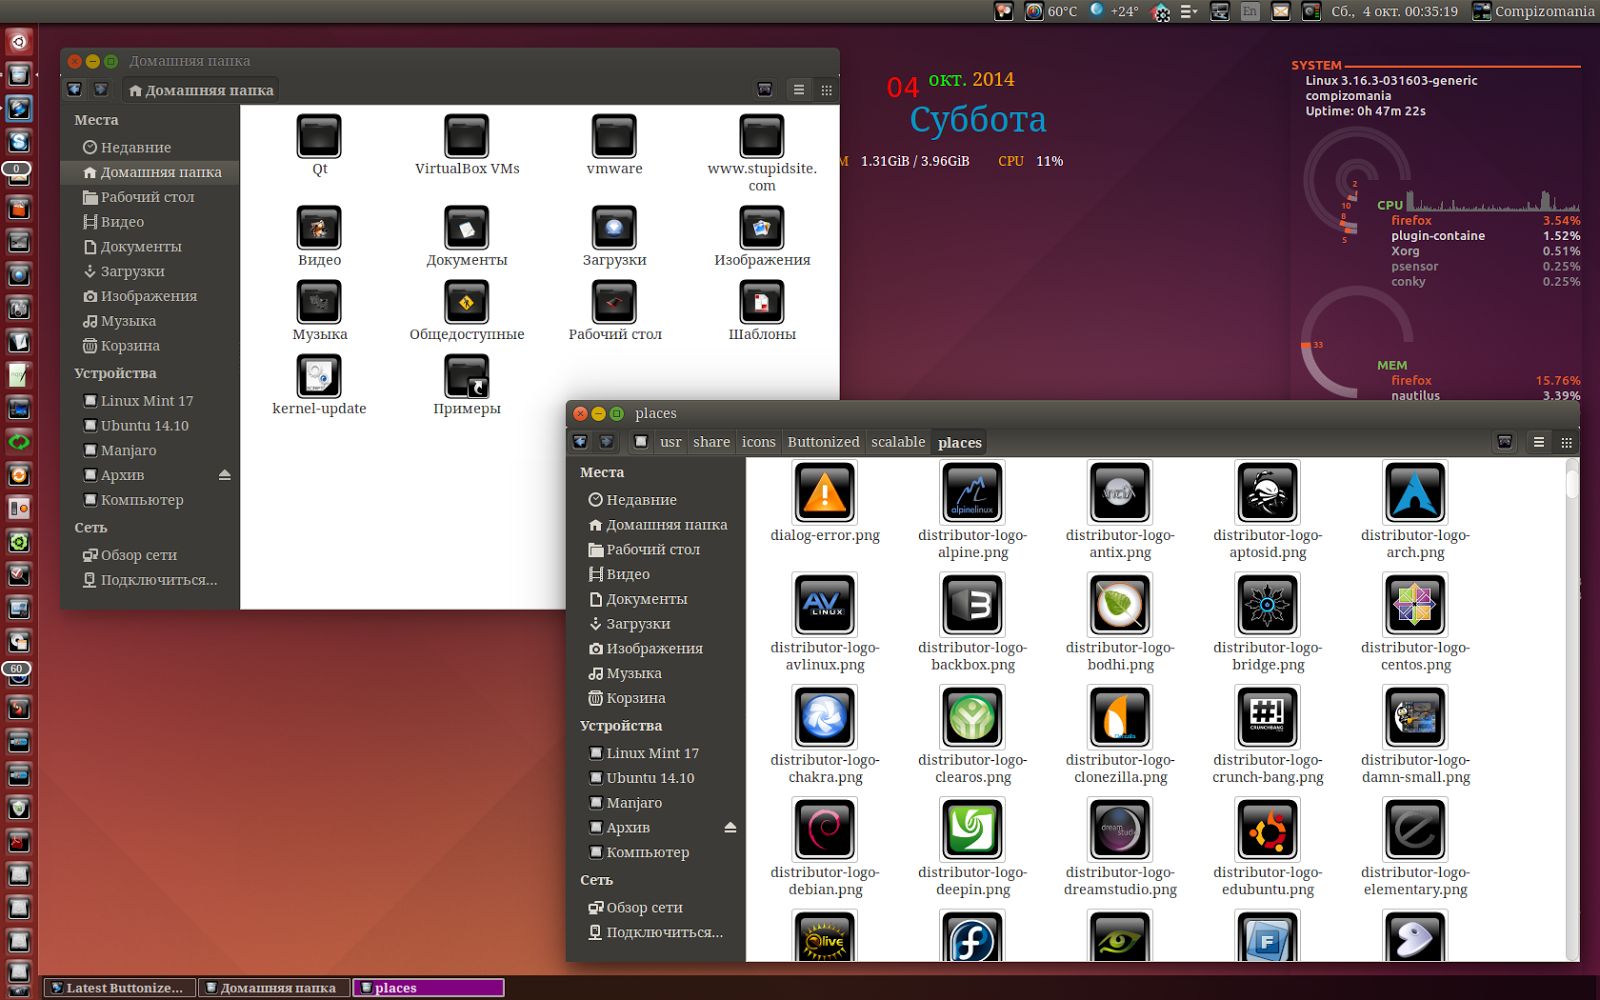Switch home window to grid view

pos(826,90)
